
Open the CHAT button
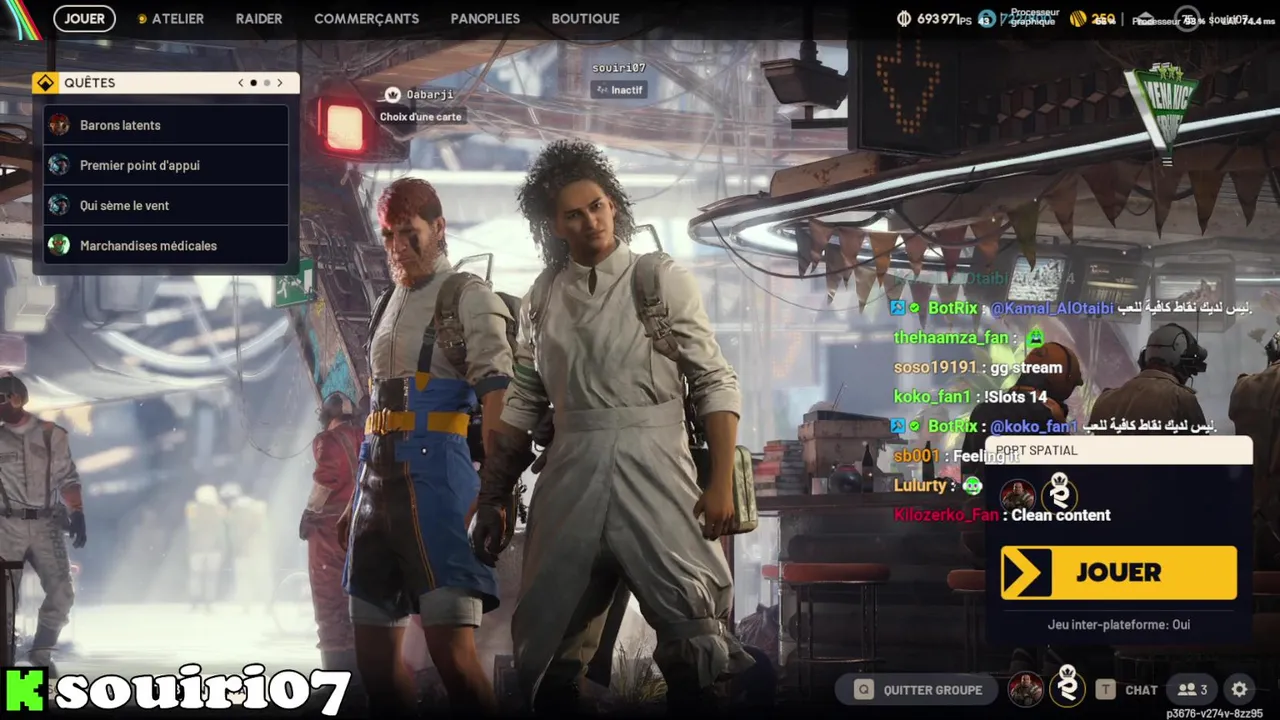point(1141,690)
